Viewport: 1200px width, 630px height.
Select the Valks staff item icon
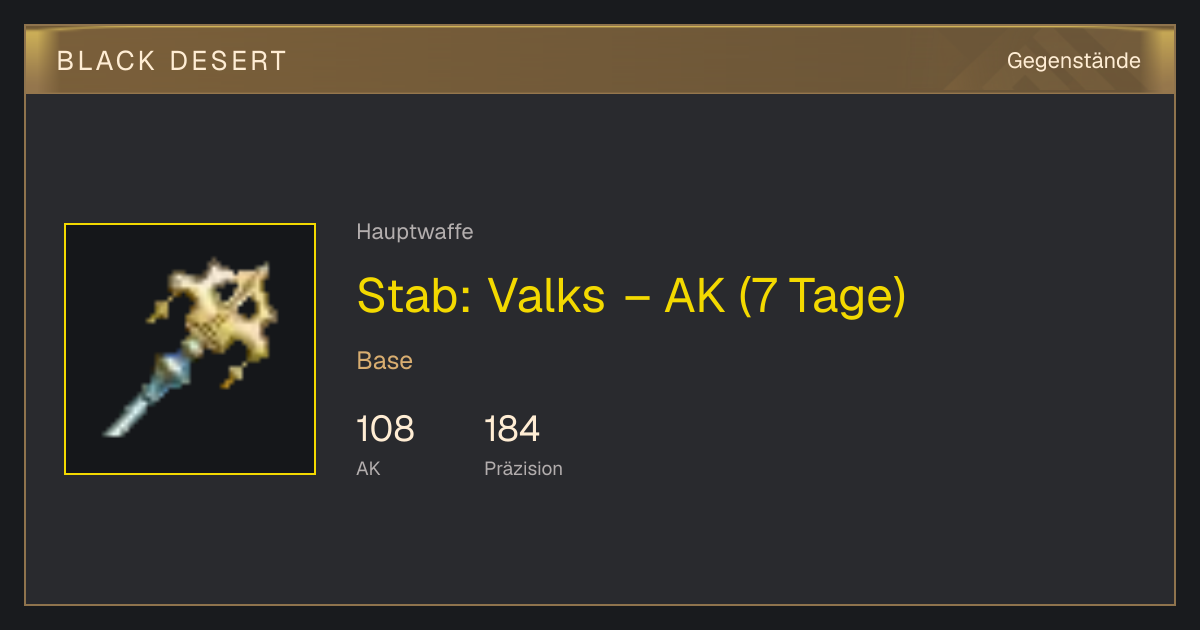tap(190, 349)
